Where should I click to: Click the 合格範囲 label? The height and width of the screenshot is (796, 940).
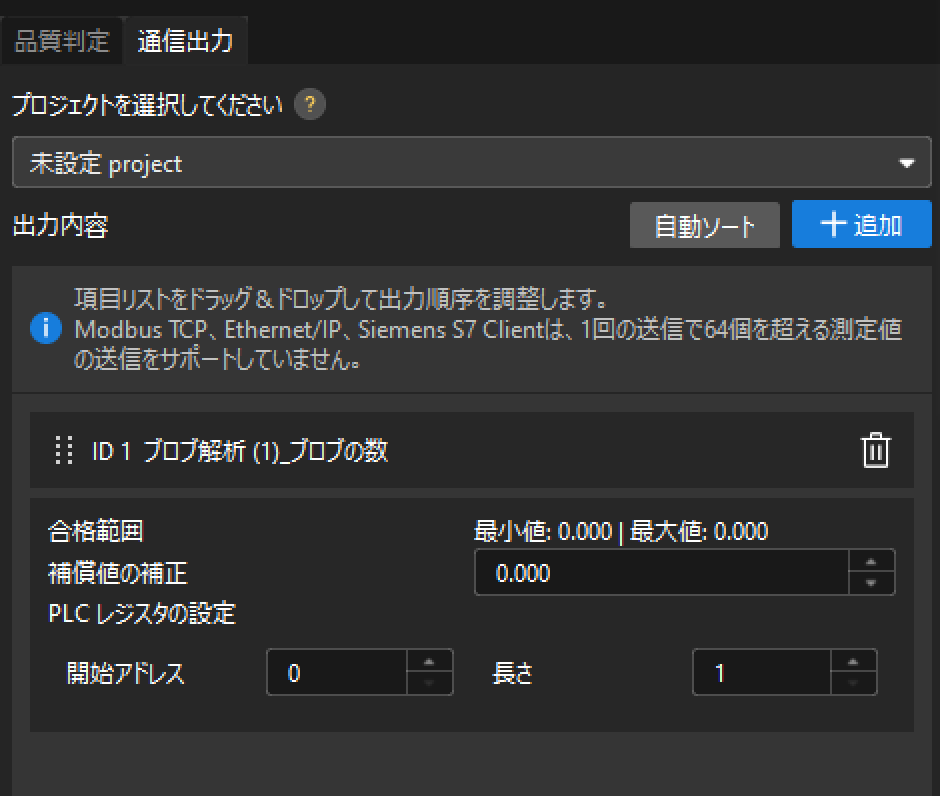coord(96,531)
